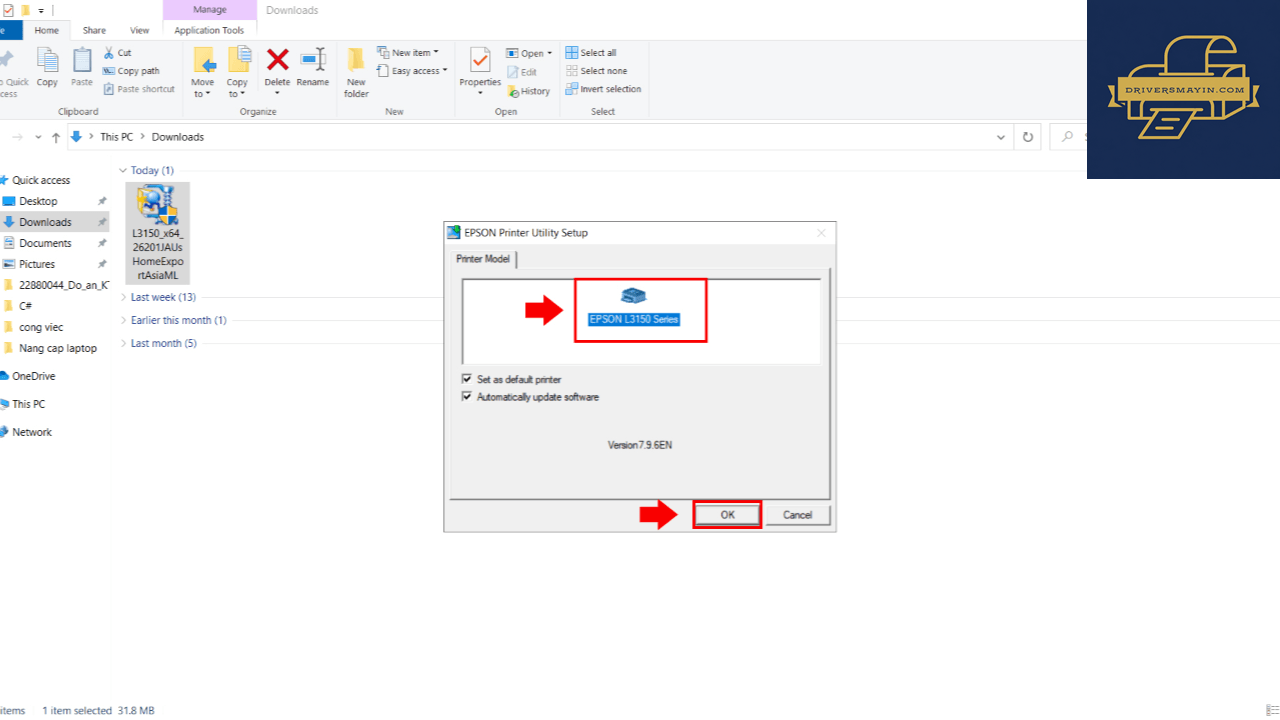Close the EPSON Printer Utility Setup dialog
Viewport: 1280px width, 720px height.
pyautogui.click(x=822, y=233)
